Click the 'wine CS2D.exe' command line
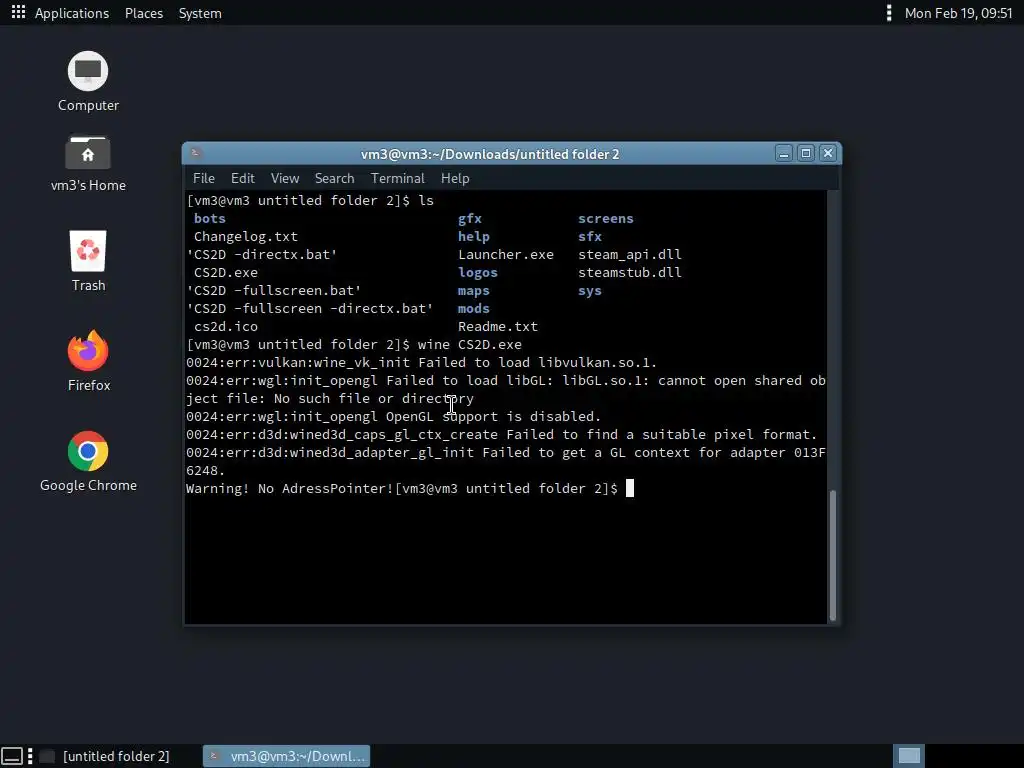1024x768 pixels. [470, 345]
